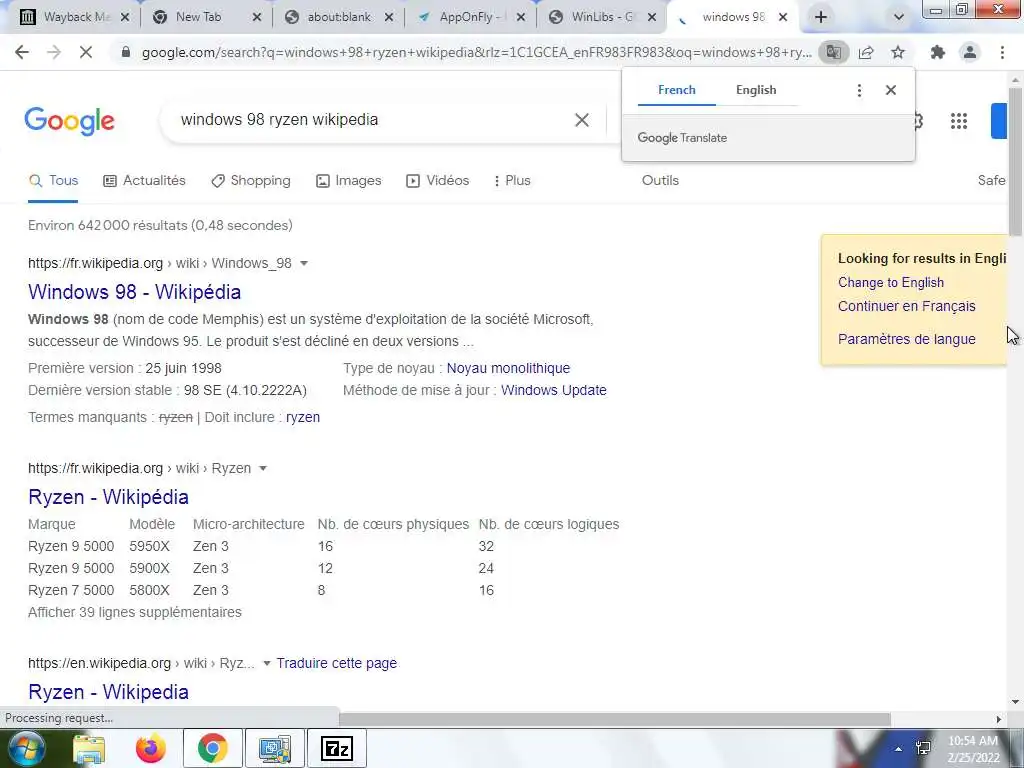Switch to the WinLibs tab

click(x=601, y=18)
